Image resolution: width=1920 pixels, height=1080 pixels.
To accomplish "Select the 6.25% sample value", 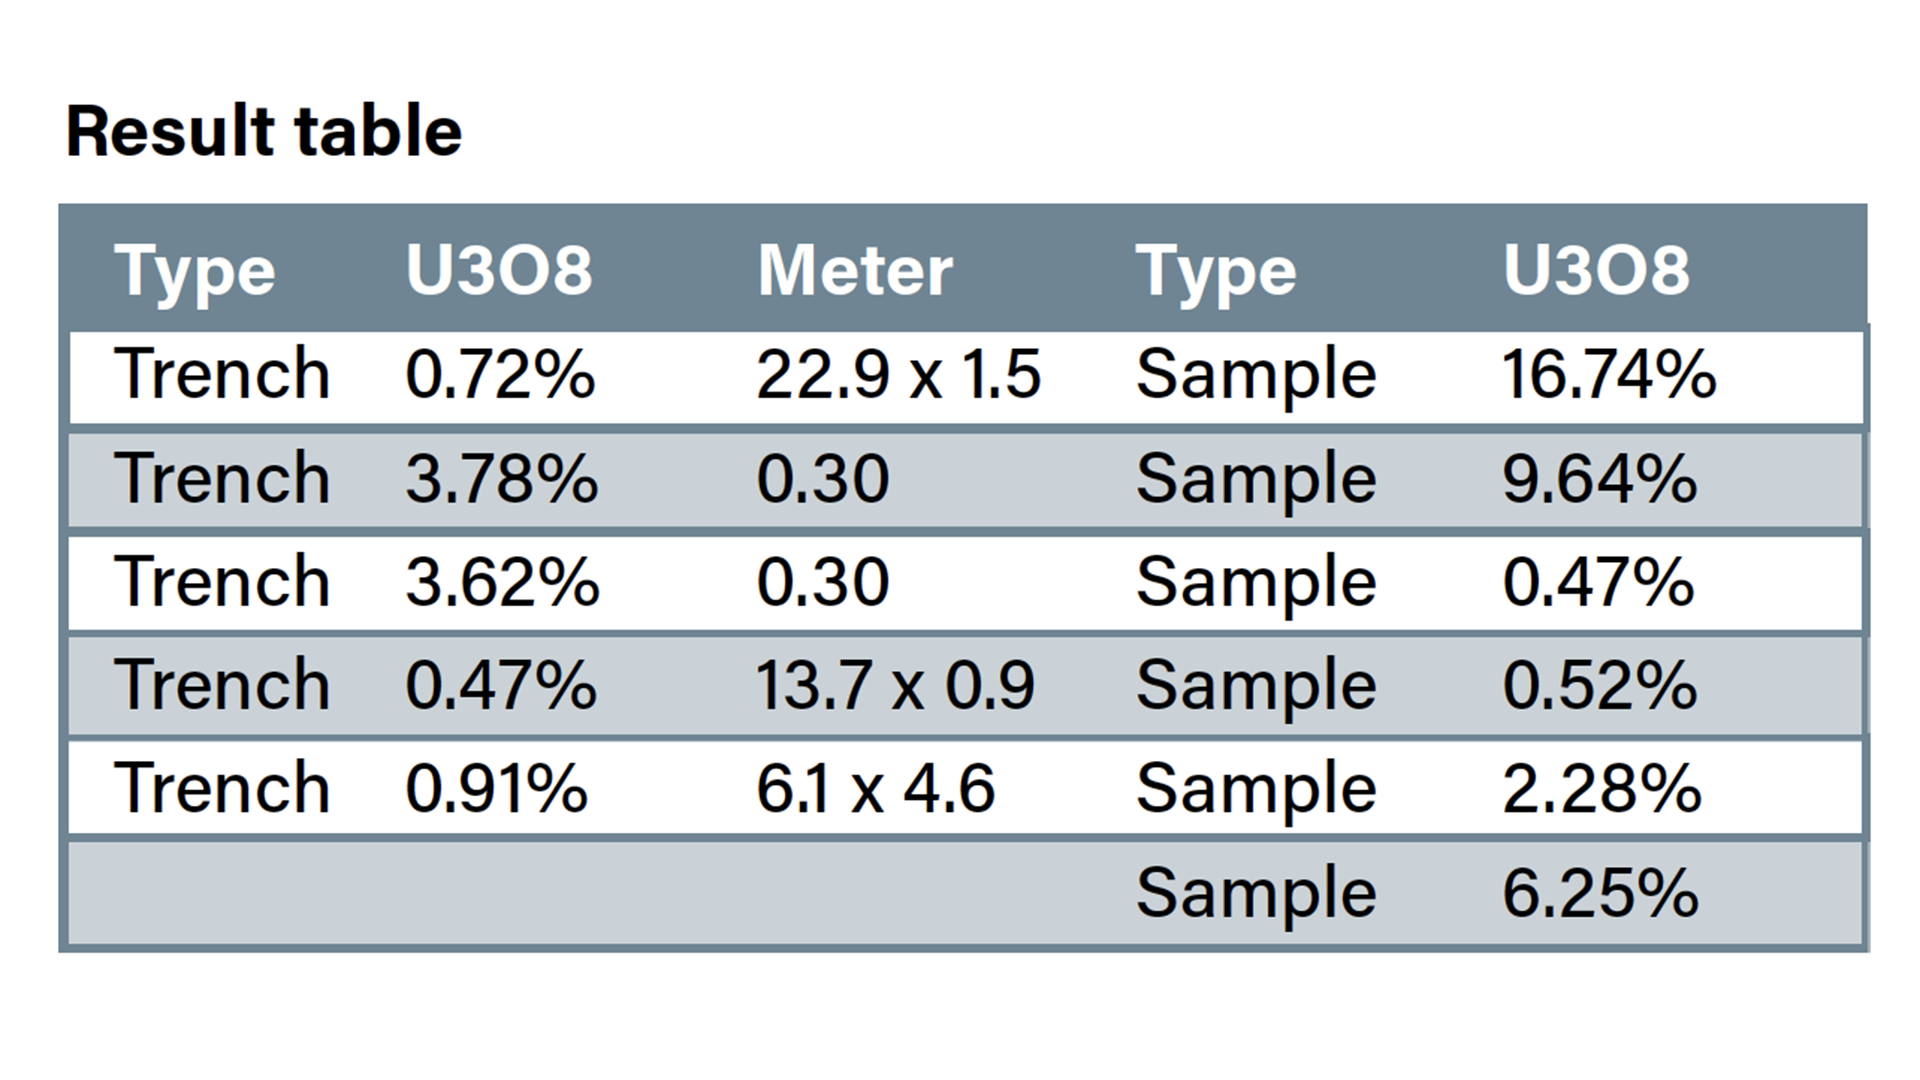I will point(1600,893).
